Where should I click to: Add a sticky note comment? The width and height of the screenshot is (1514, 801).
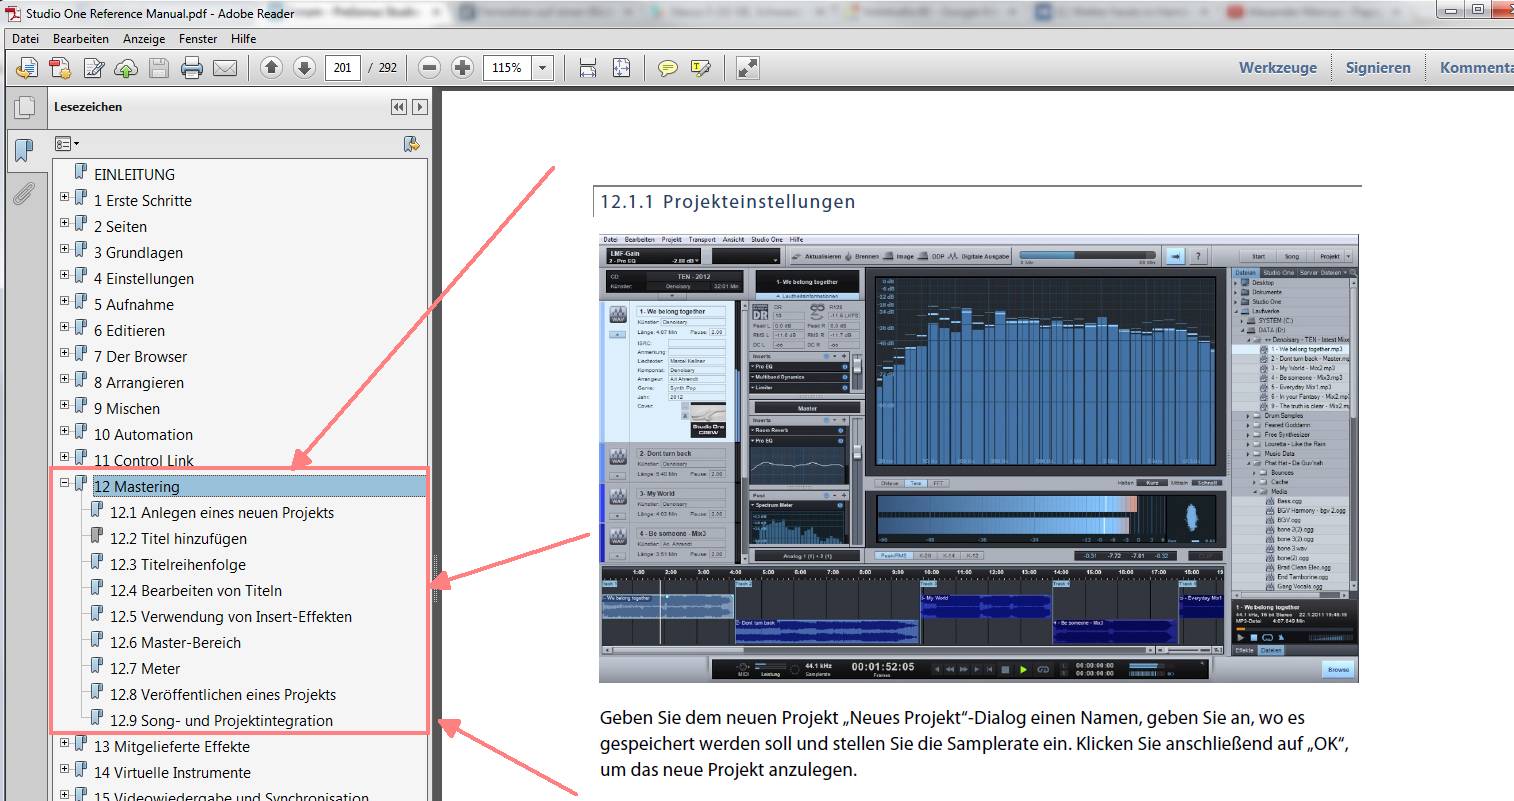point(668,68)
